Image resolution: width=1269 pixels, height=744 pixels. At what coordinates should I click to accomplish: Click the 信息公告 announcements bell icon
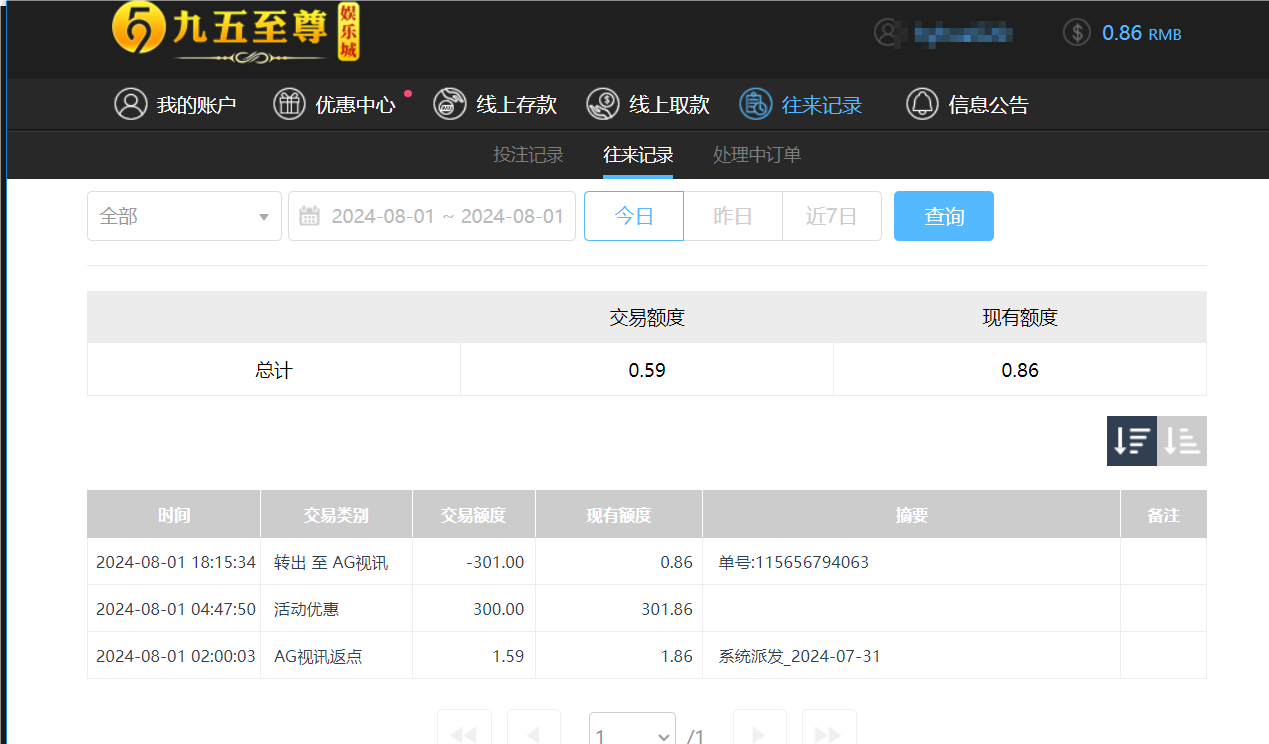point(922,104)
